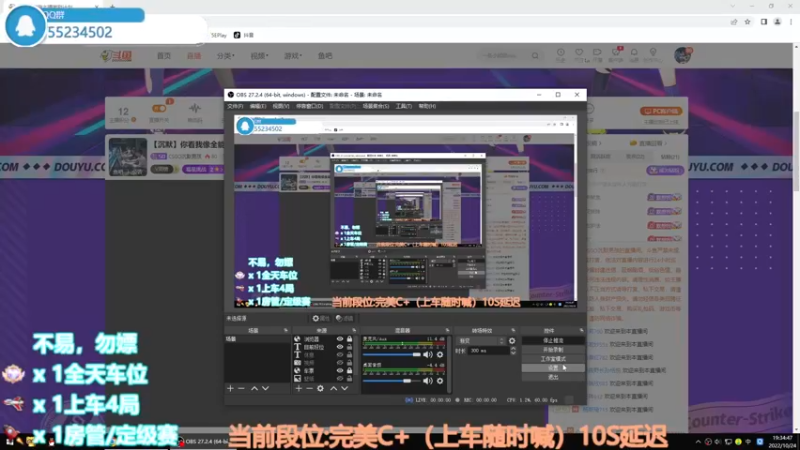Image resolution: width=800 pixels, height=450 pixels.
Task: Click Exit button in Controls
Action: pos(553,377)
